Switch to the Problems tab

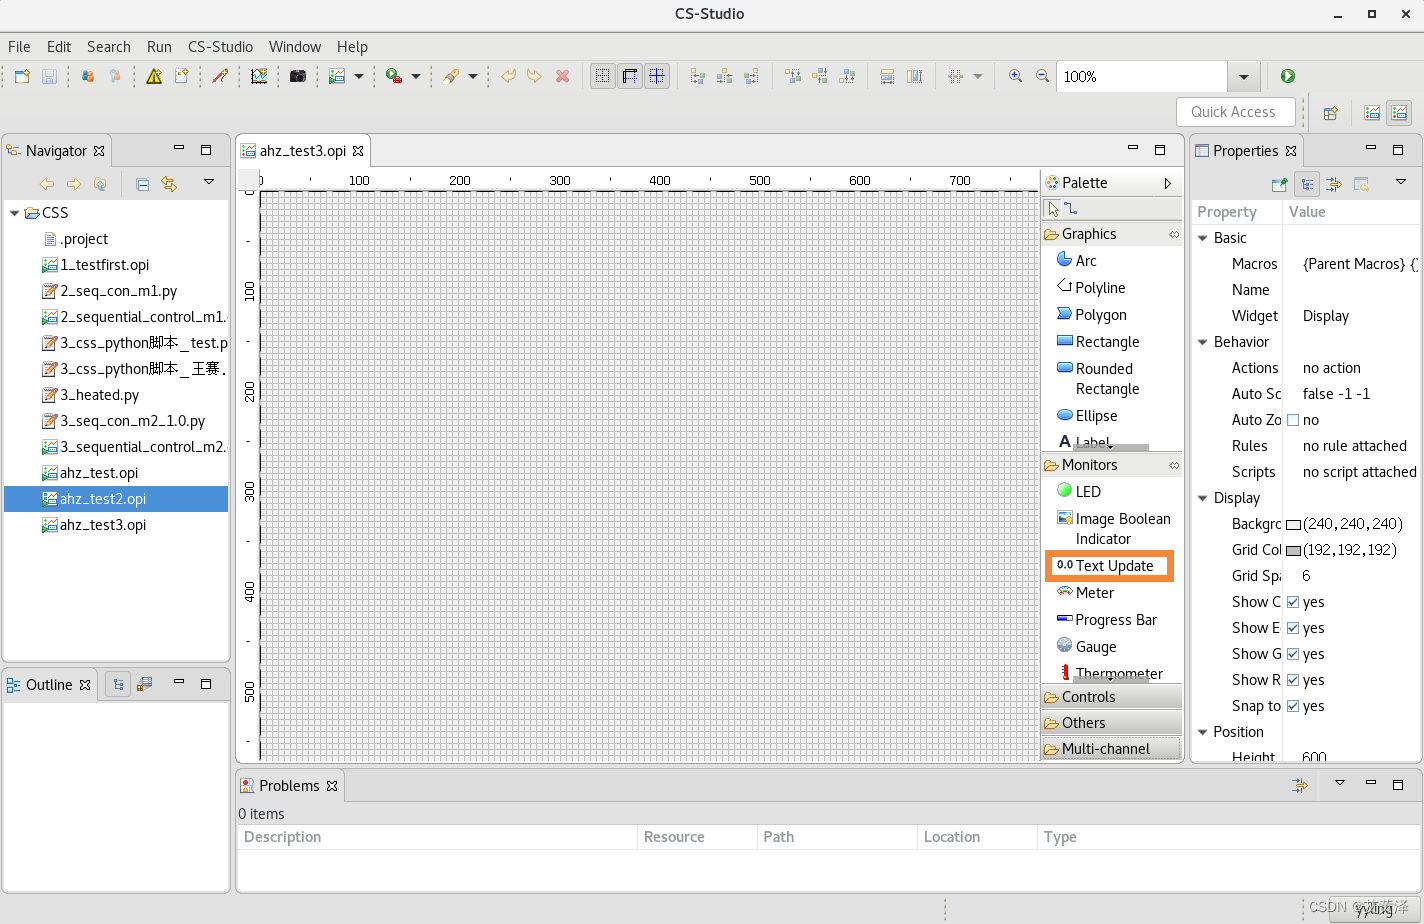point(289,786)
